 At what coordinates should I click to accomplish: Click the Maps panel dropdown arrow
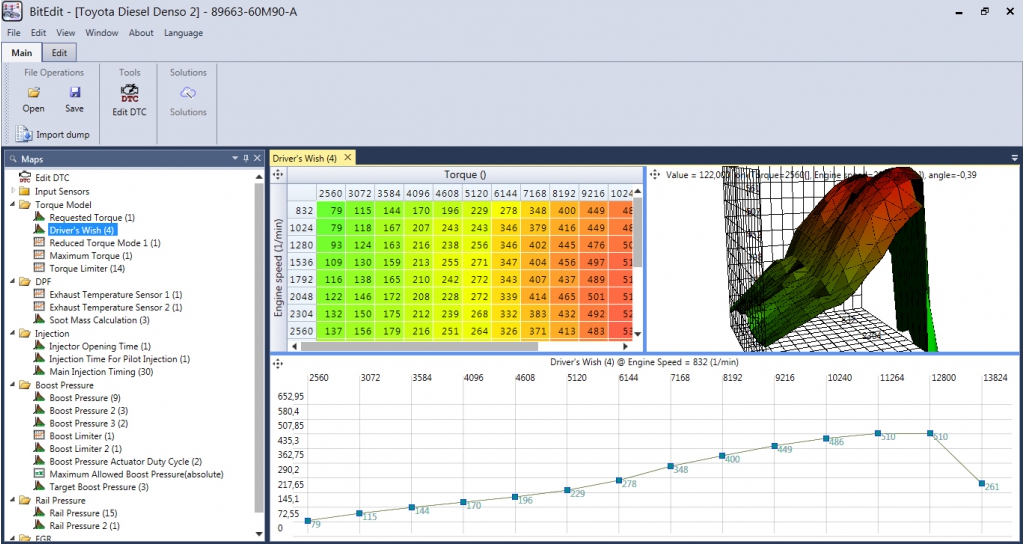point(236,158)
